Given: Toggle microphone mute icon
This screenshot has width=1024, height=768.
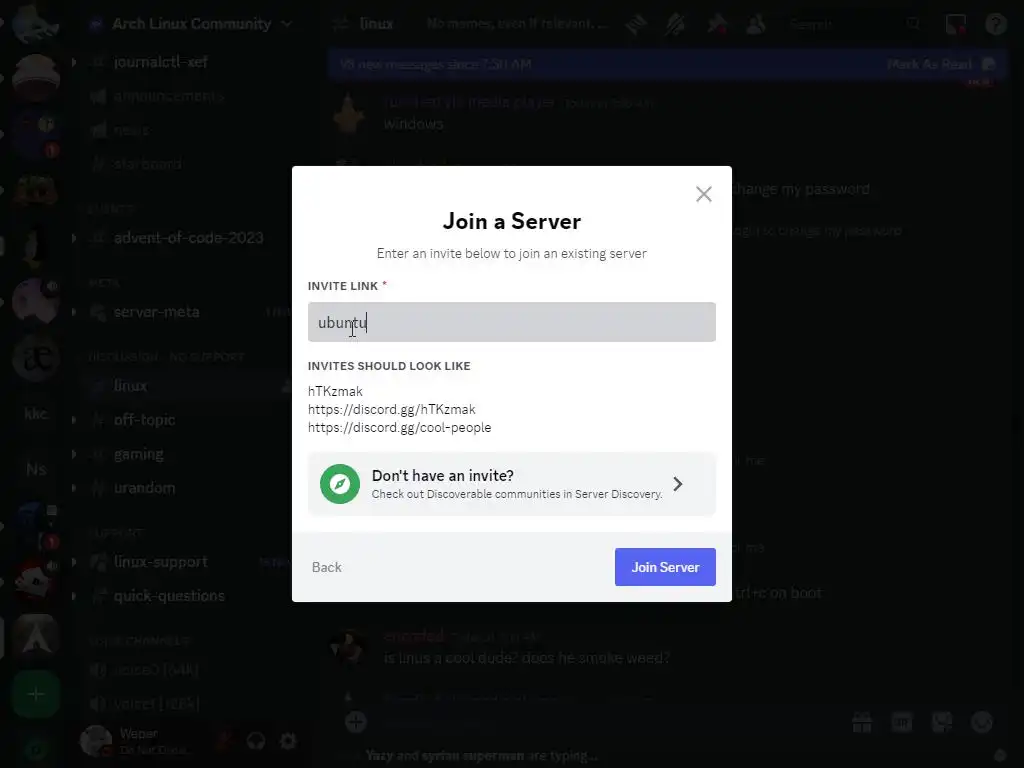Looking at the screenshot, I should click(x=224, y=741).
